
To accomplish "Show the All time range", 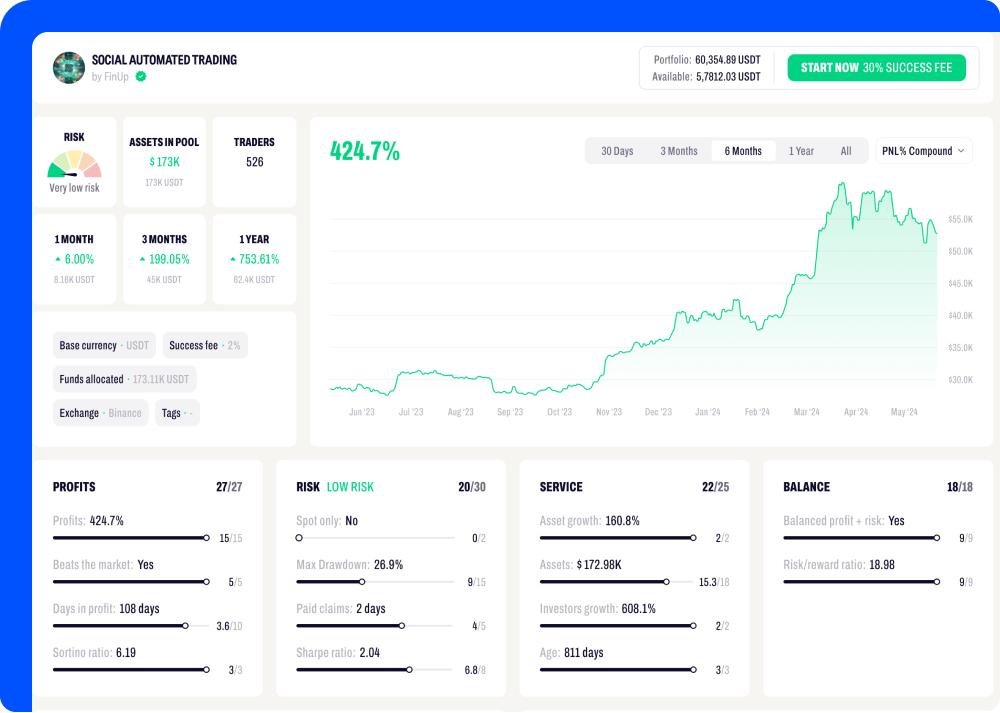I will (x=846, y=151).
